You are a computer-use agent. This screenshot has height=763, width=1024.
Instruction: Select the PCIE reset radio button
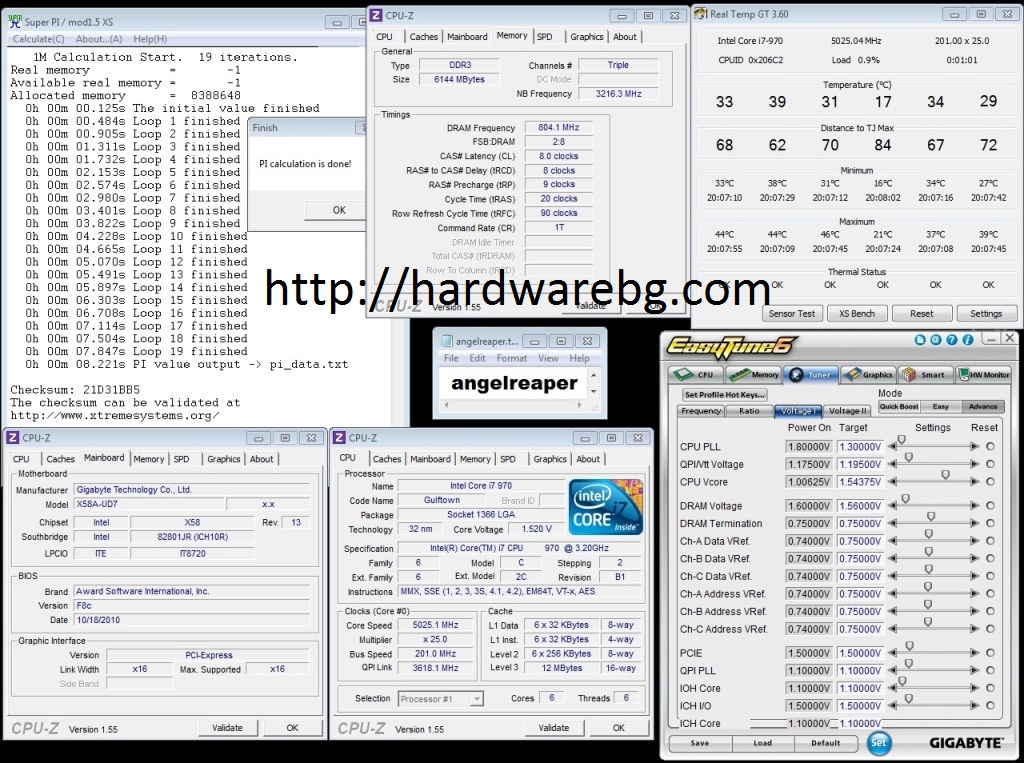tap(991, 653)
